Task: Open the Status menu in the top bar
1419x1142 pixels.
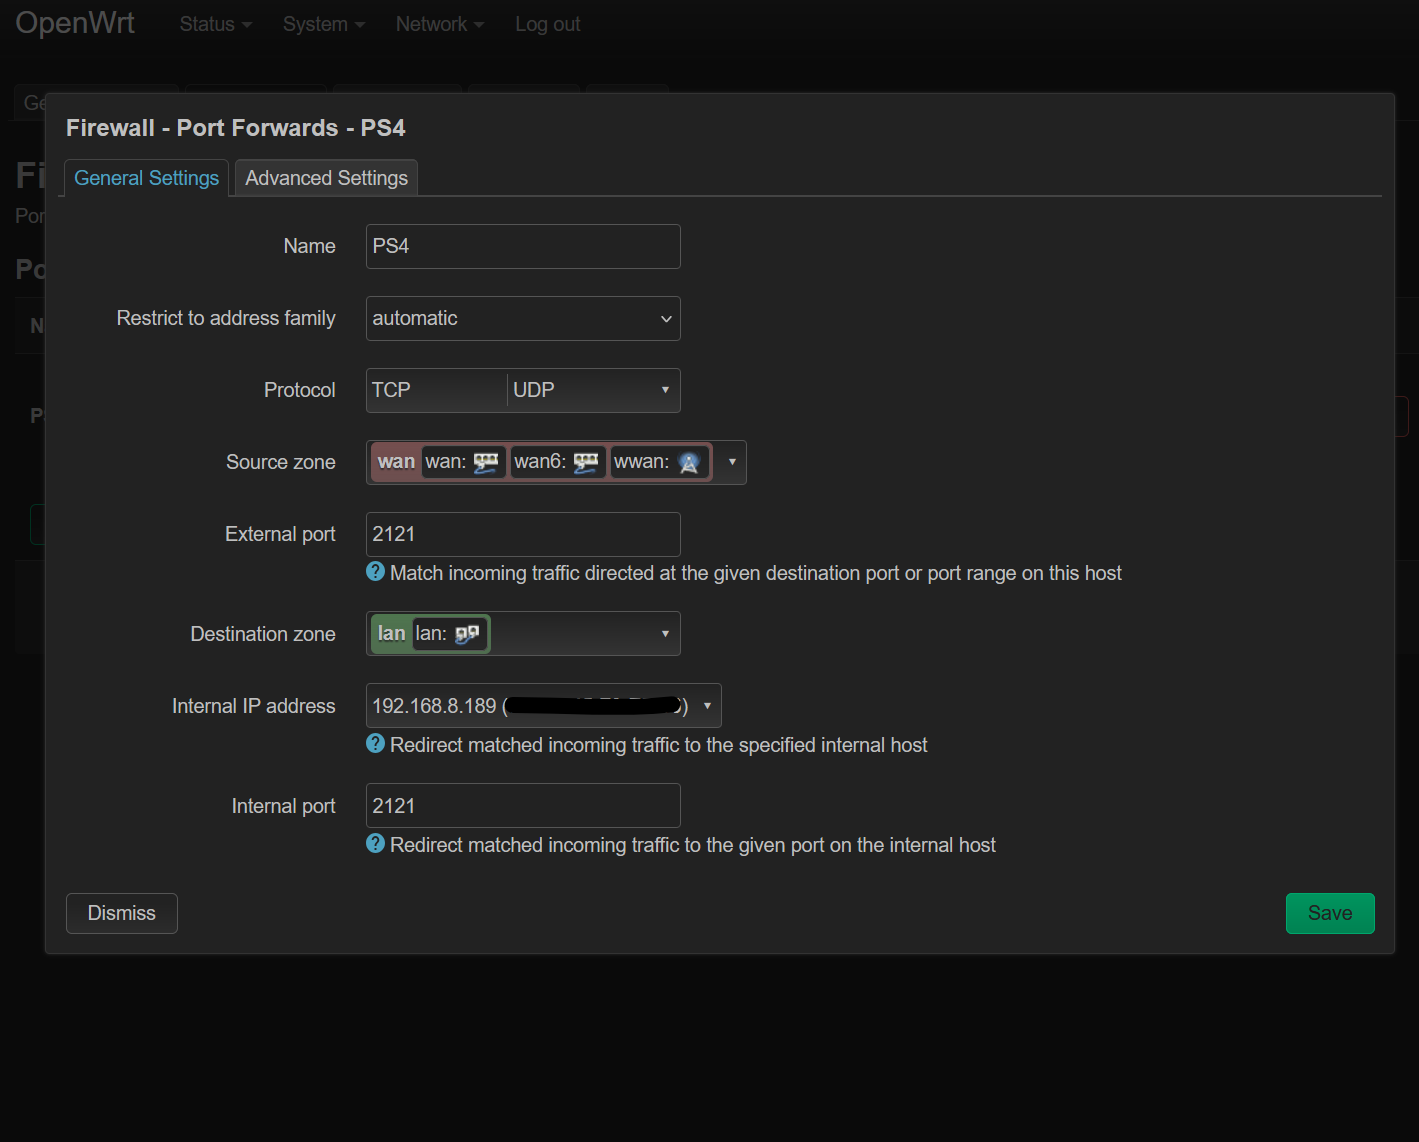Action: point(215,24)
